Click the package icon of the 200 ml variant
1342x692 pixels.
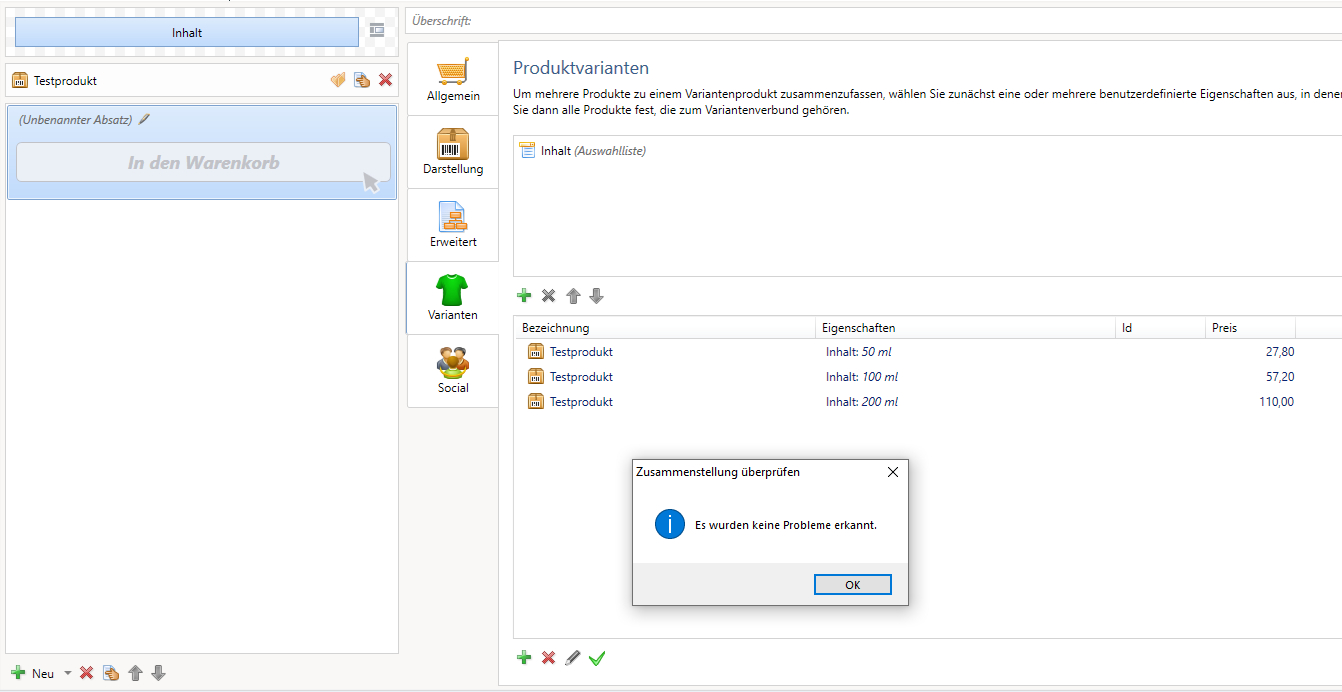point(536,402)
